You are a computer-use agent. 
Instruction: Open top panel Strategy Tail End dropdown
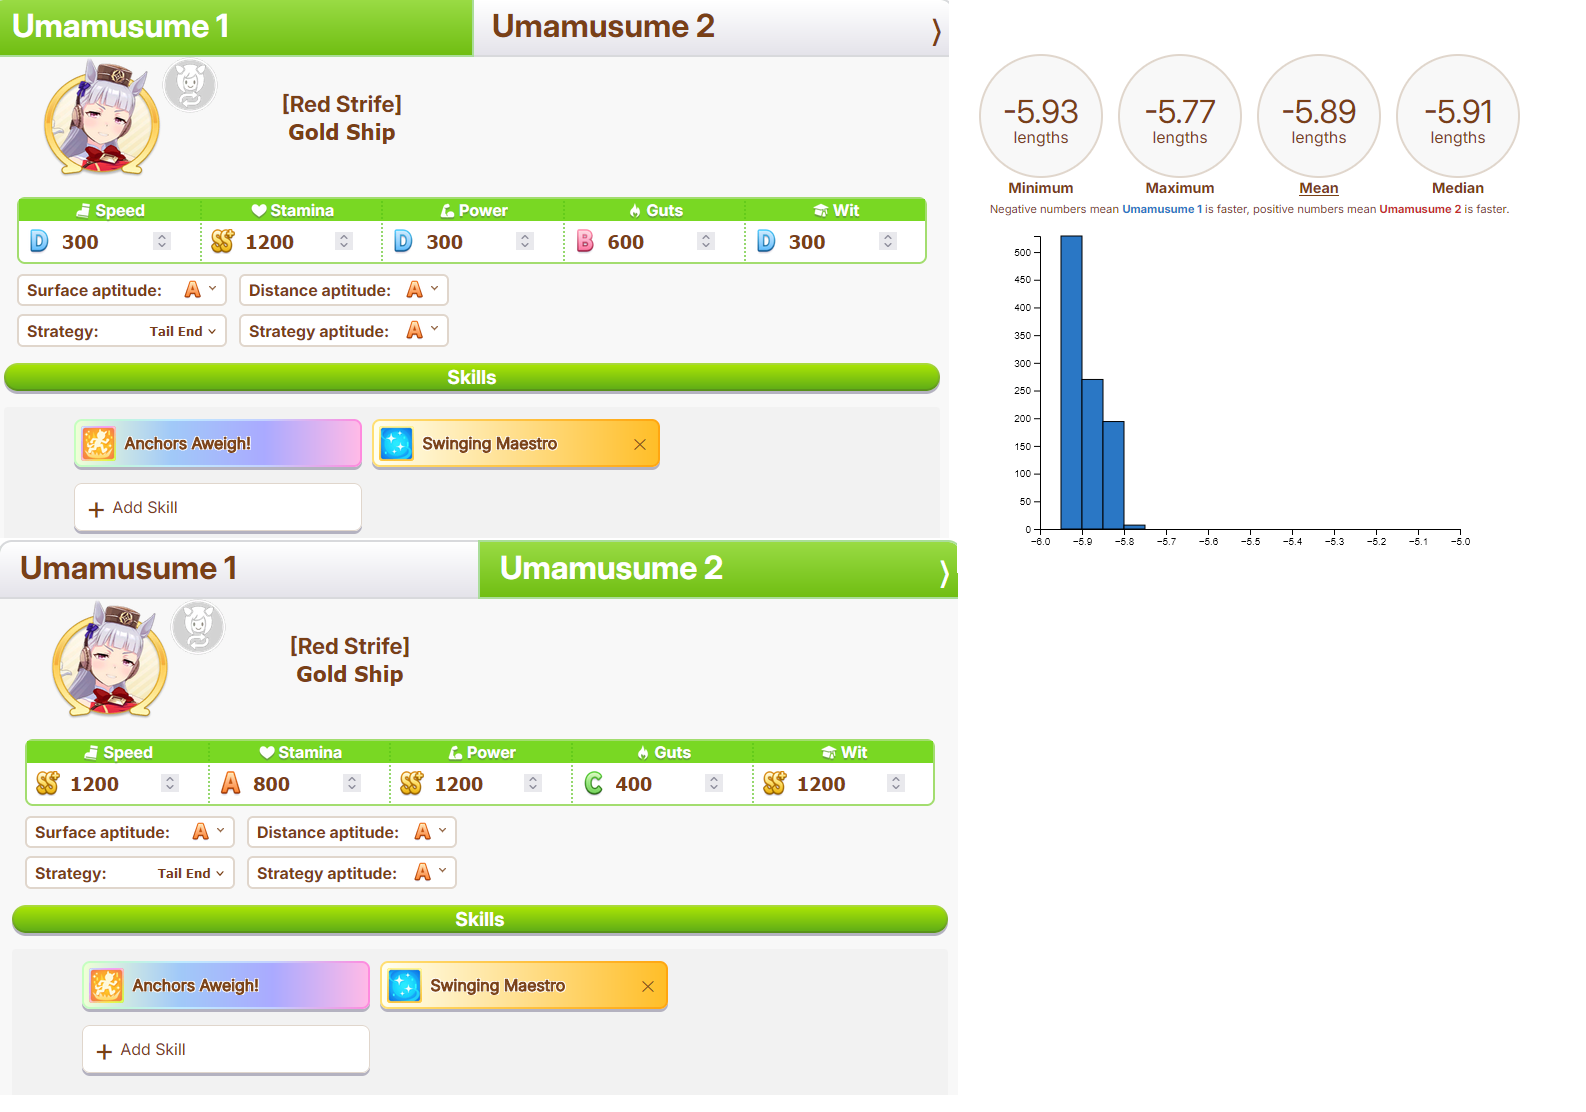[122, 331]
